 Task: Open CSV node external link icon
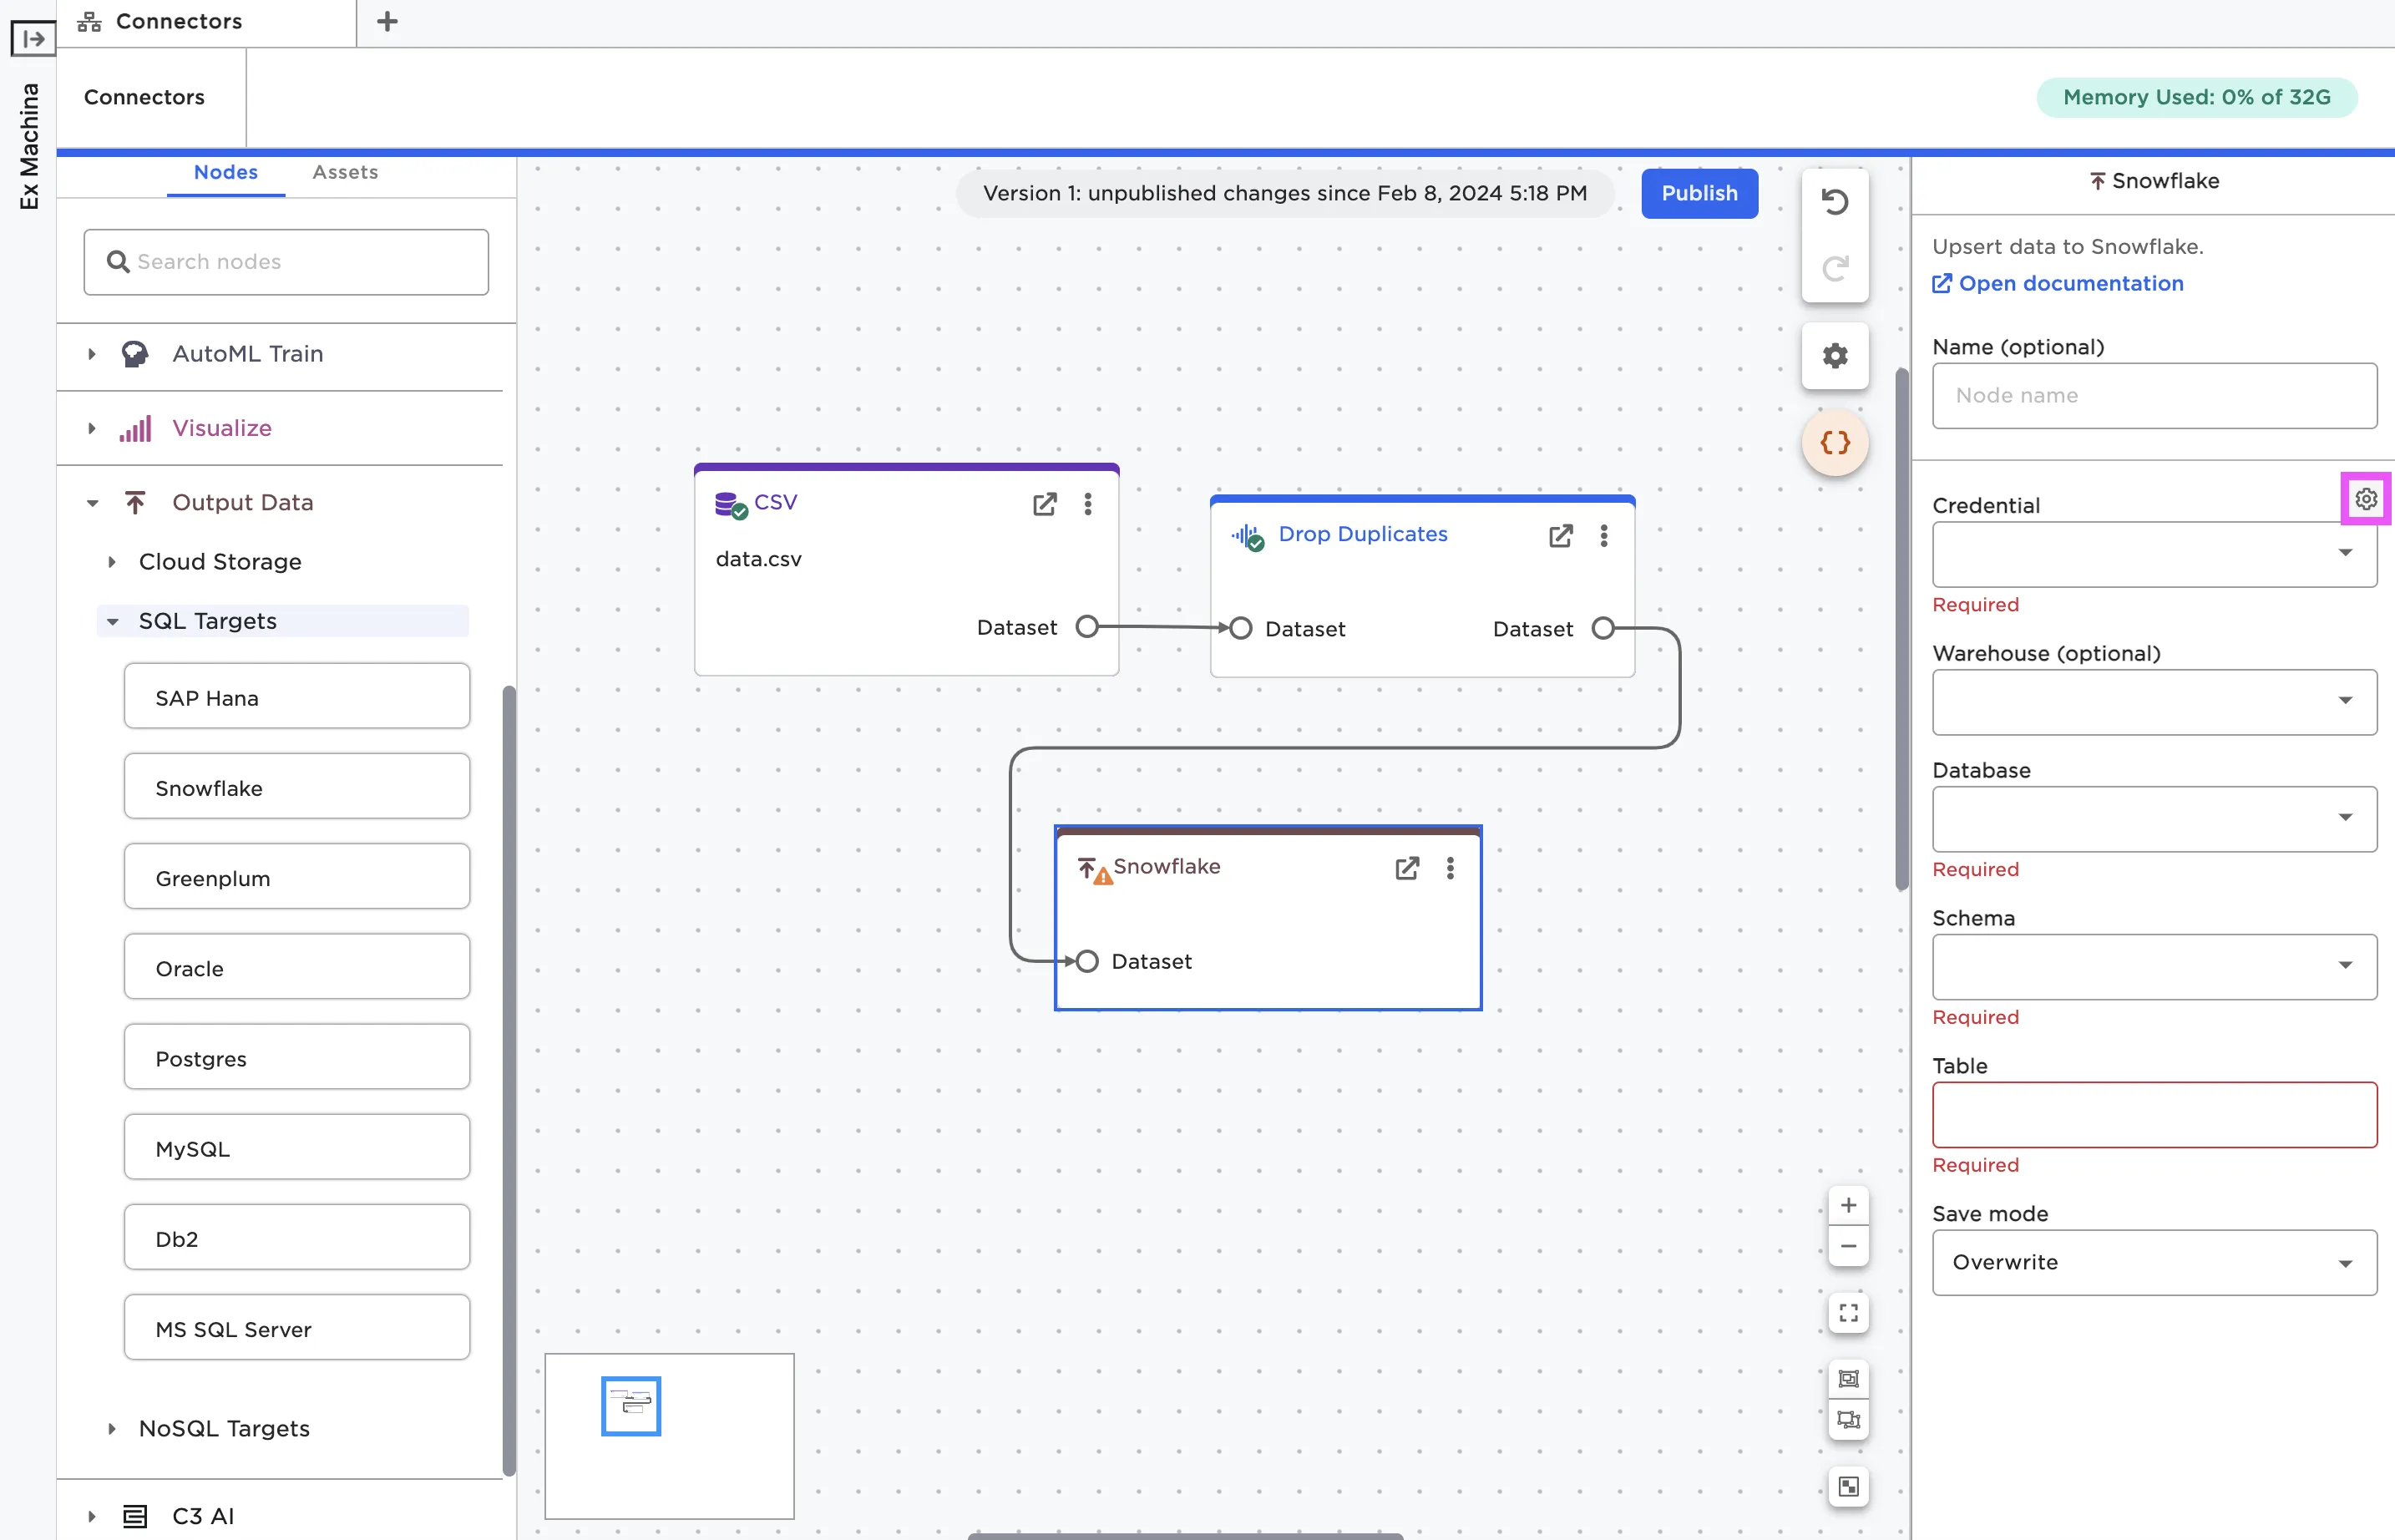(x=1044, y=504)
